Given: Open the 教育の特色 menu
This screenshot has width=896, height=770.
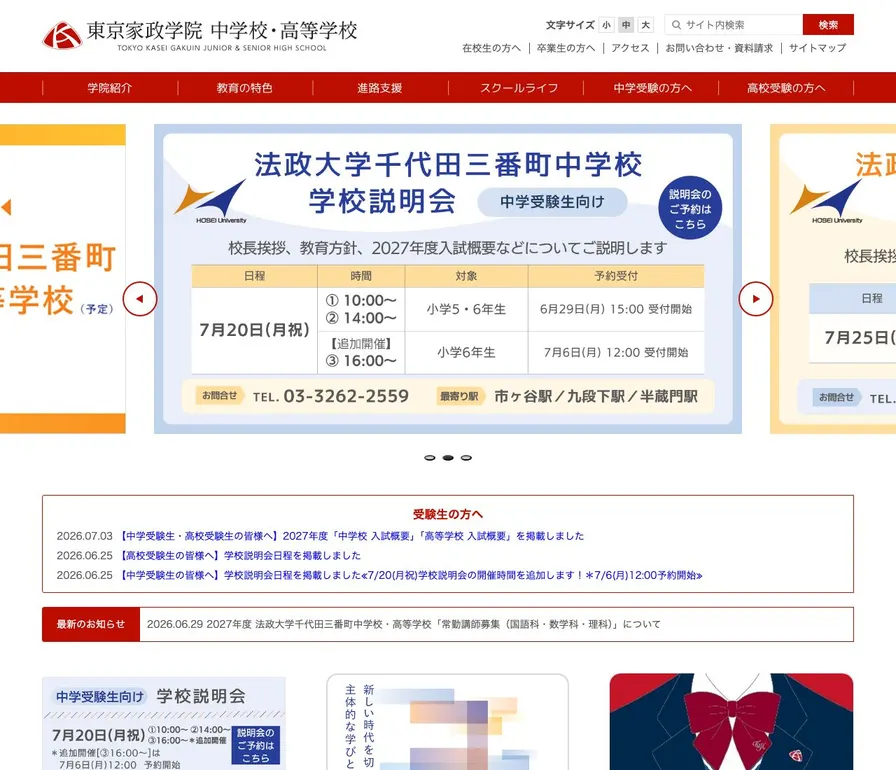Looking at the screenshot, I should coord(245,88).
